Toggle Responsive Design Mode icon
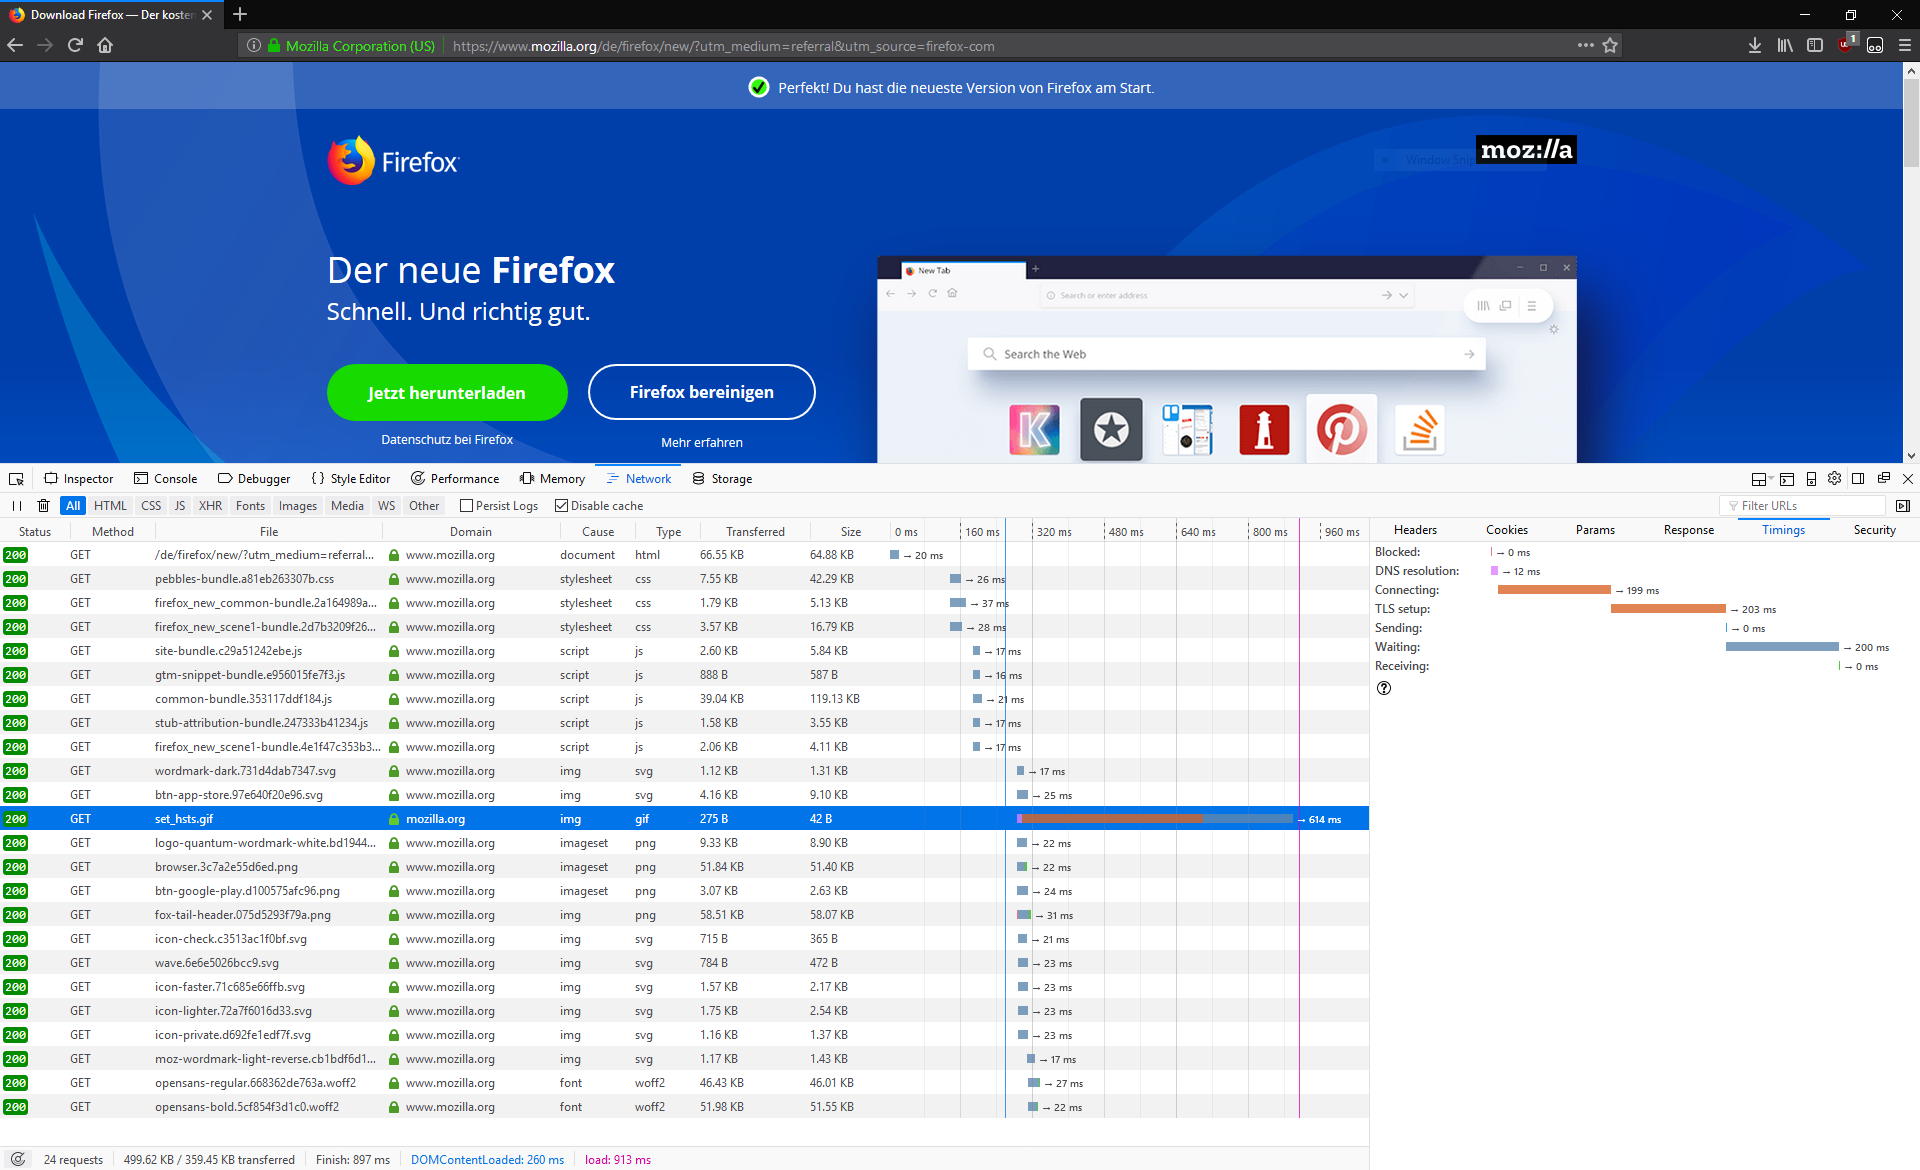Viewport: 1920px width, 1170px height. [1811, 479]
